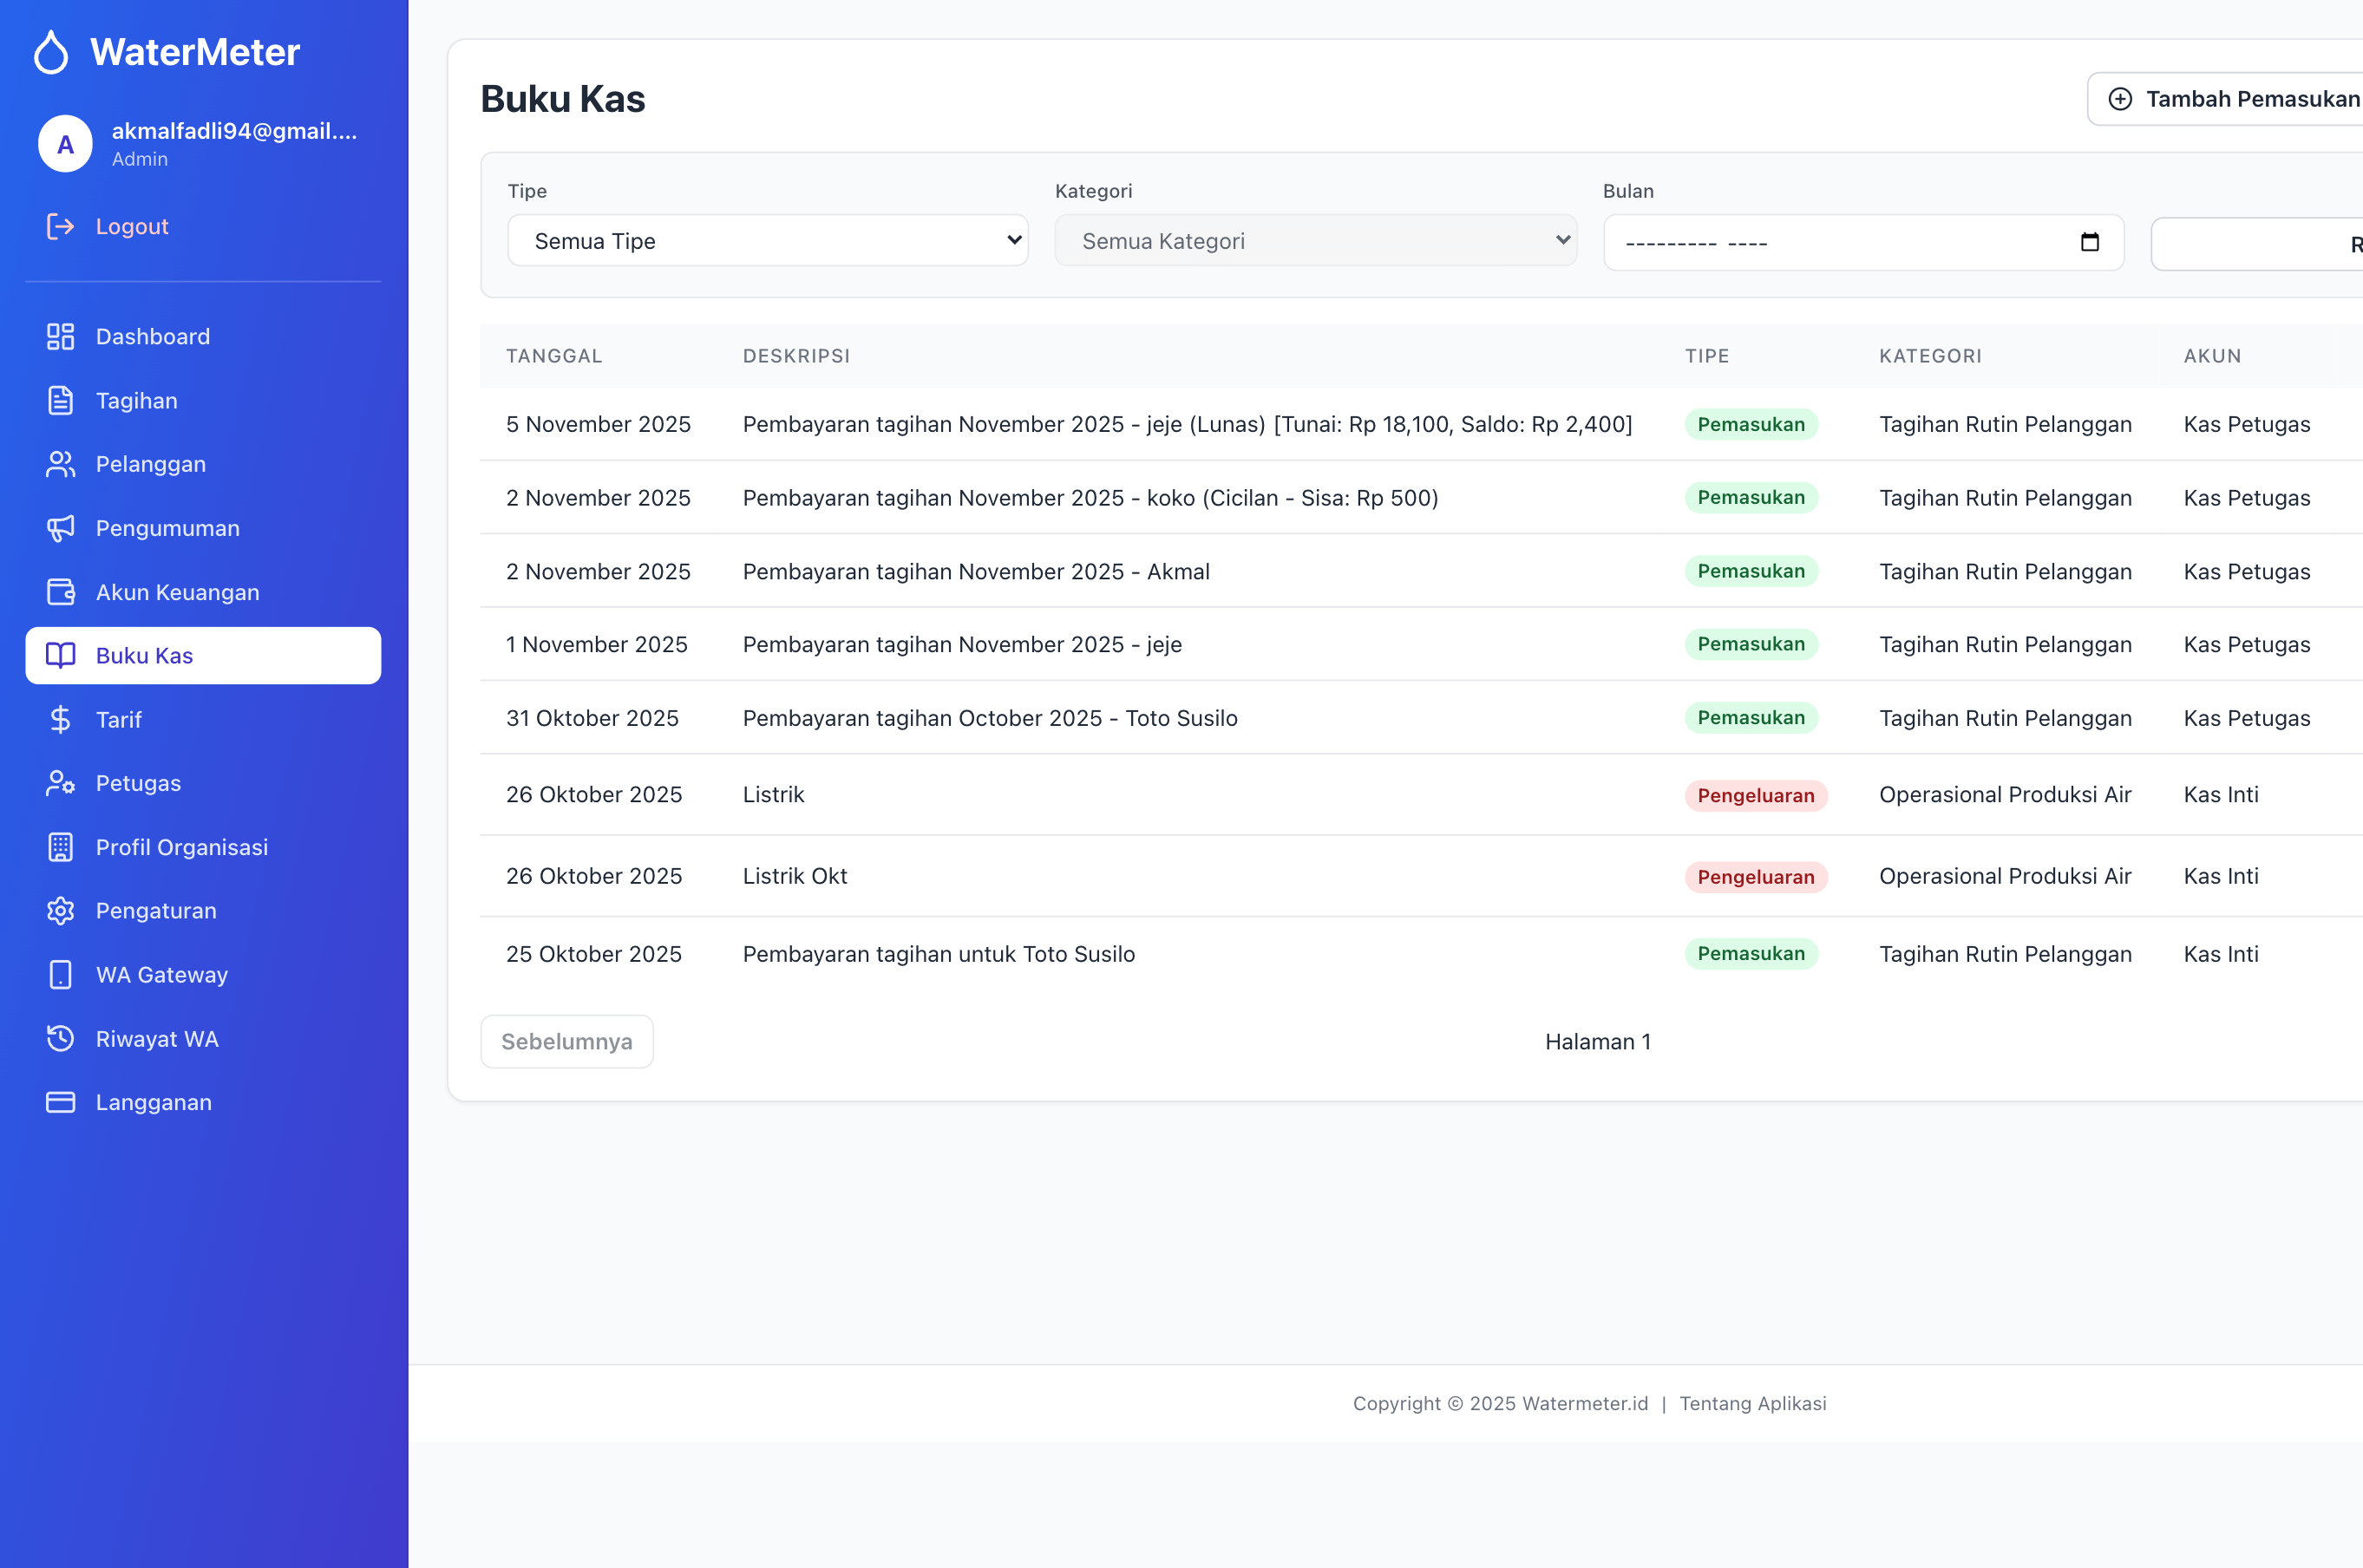Click 'Kas Inti' in the Listrik row
Screen dimensions: 2363x1568
[x=2220, y=794]
